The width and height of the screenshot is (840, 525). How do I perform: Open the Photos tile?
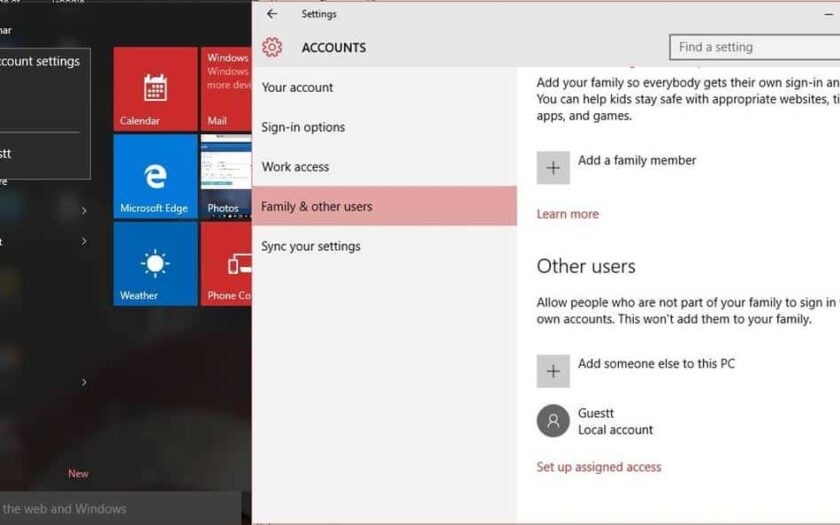pos(226,176)
